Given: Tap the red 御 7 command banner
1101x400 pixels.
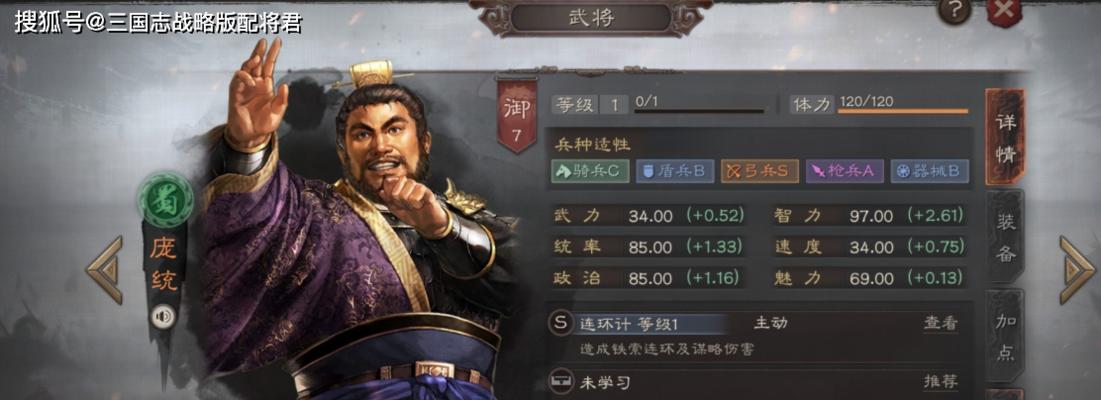Looking at the screenshot, I should (x=517, y=114).
